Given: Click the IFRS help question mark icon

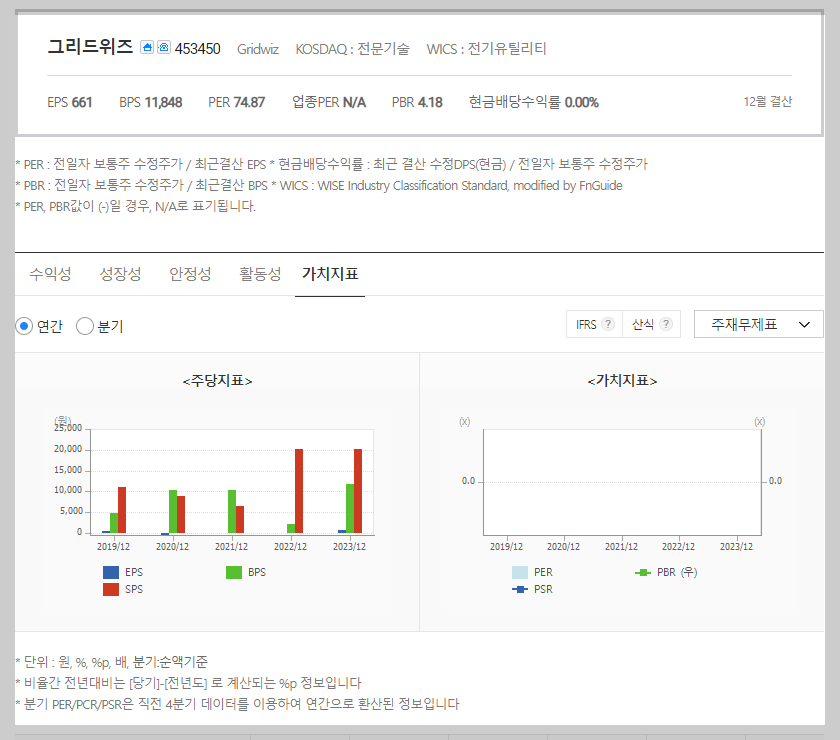Looking at the screenshot, I should [x=608, y=324].
